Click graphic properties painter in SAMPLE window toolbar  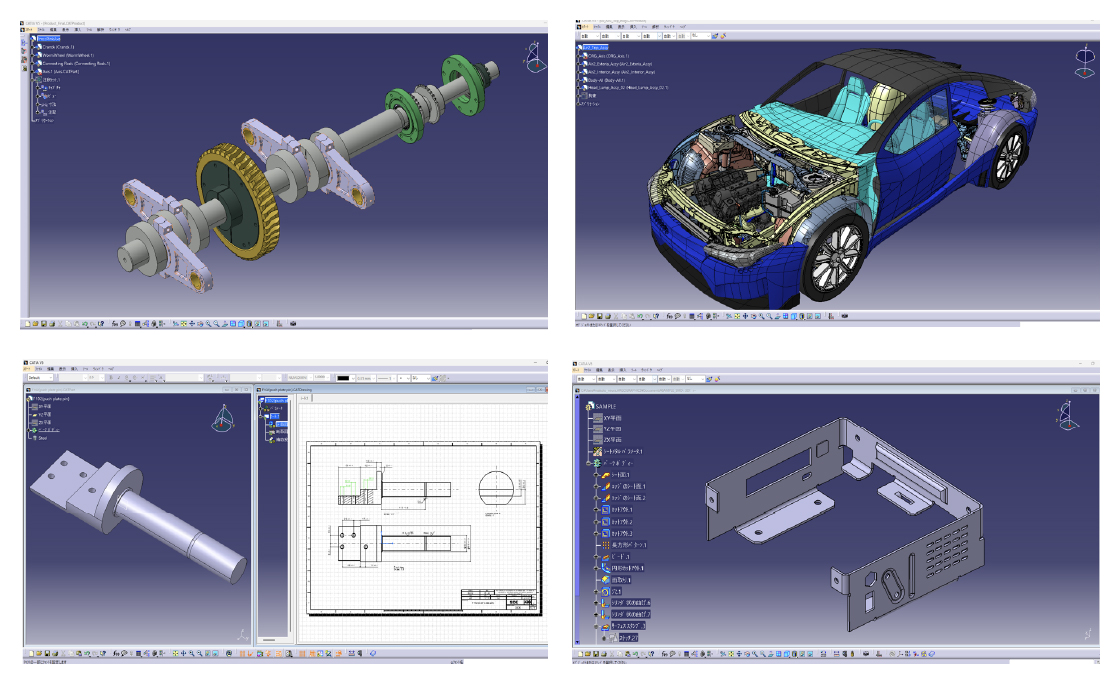pos(709,379)
